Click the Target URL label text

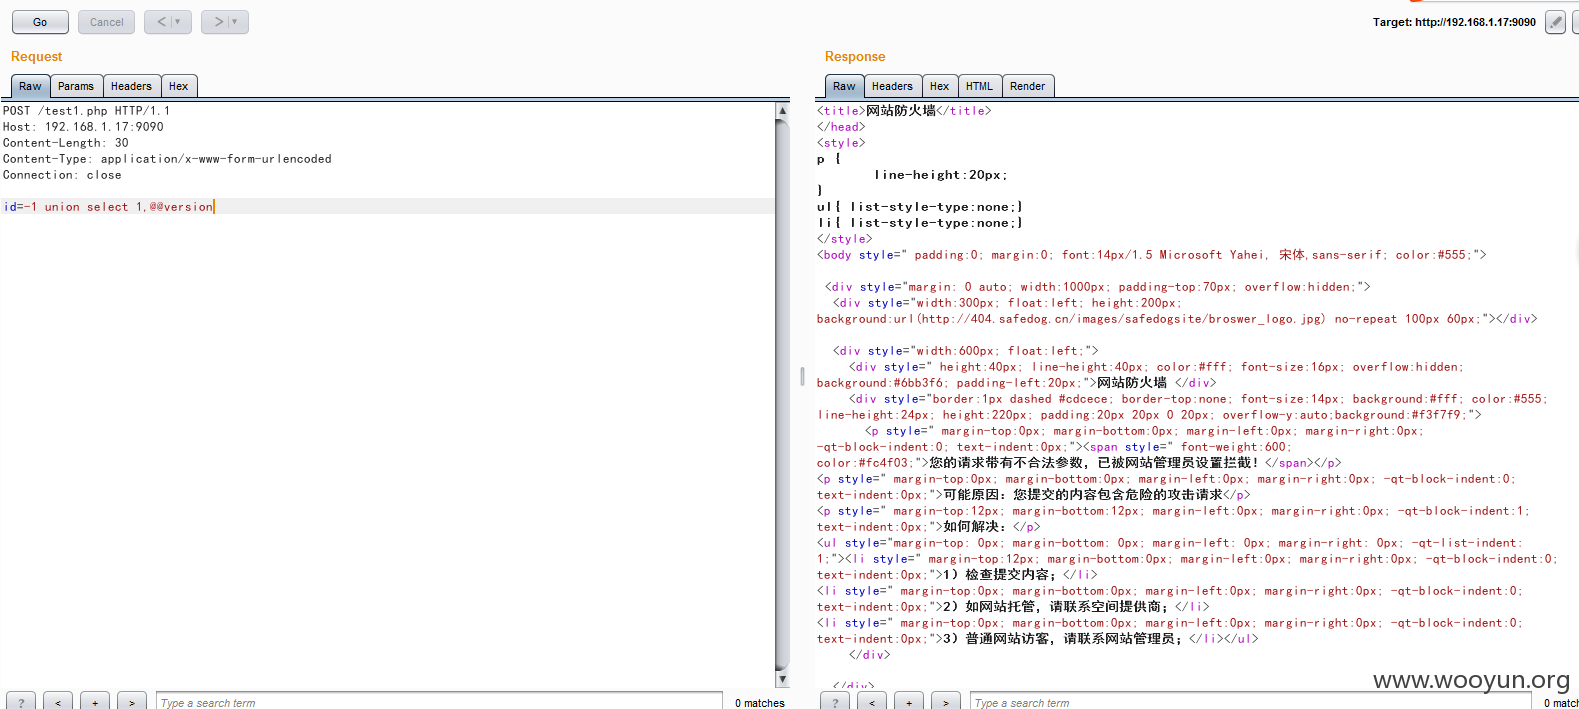point(1454,22)
